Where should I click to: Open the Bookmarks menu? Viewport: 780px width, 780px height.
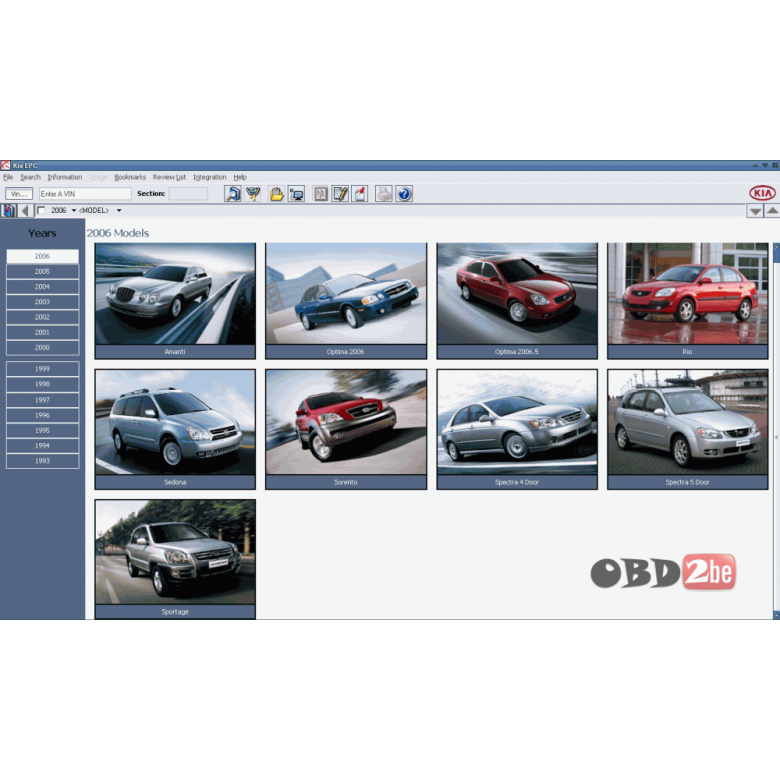point(130,177)
